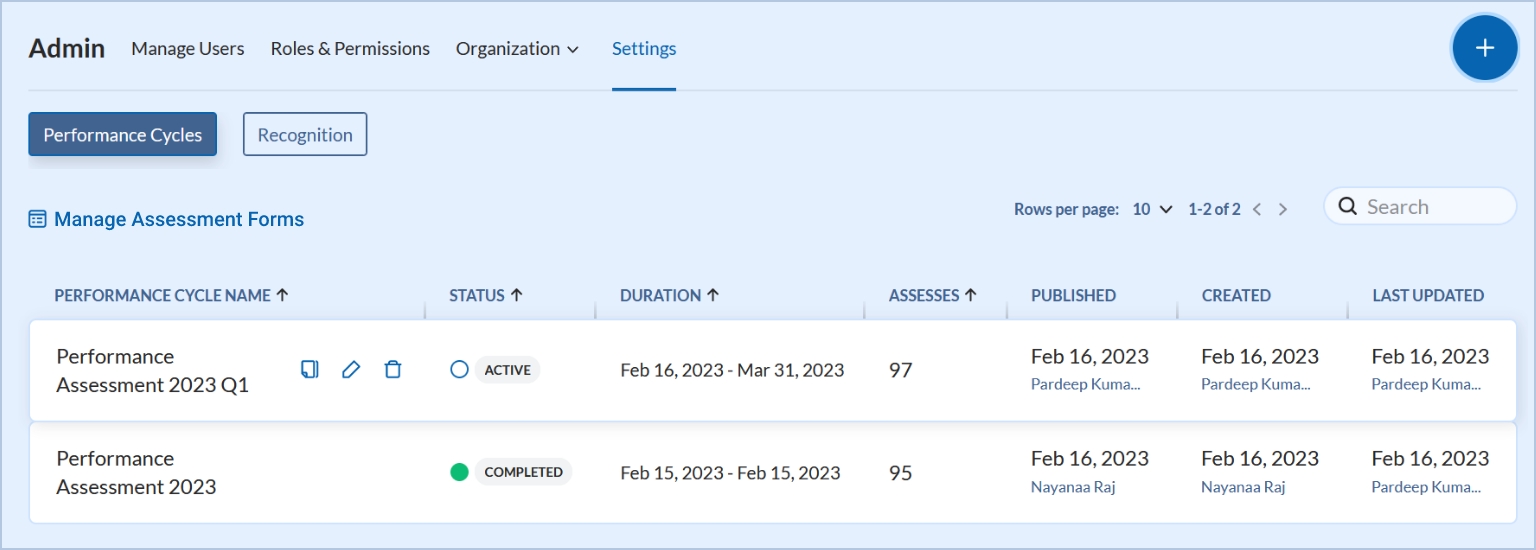Click the blue plus add button
The width and height of the screenshot is (1536, 550).
[x=1484, y=48]
